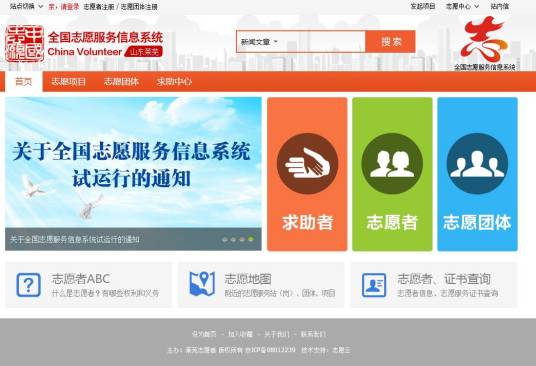536x366 pixels.
Task: Click the group icon for 志愿团体
Action: [x=477, y=164]
